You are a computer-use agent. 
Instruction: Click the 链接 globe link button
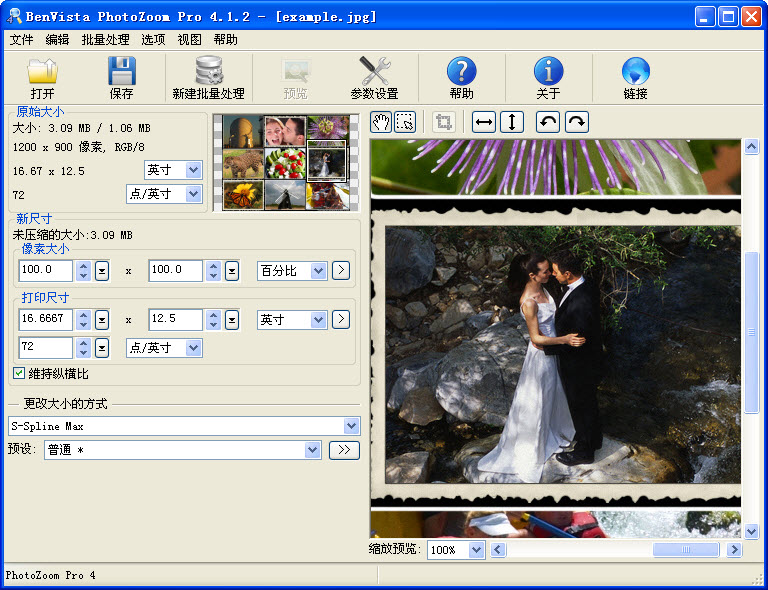[x=635, y=72]
